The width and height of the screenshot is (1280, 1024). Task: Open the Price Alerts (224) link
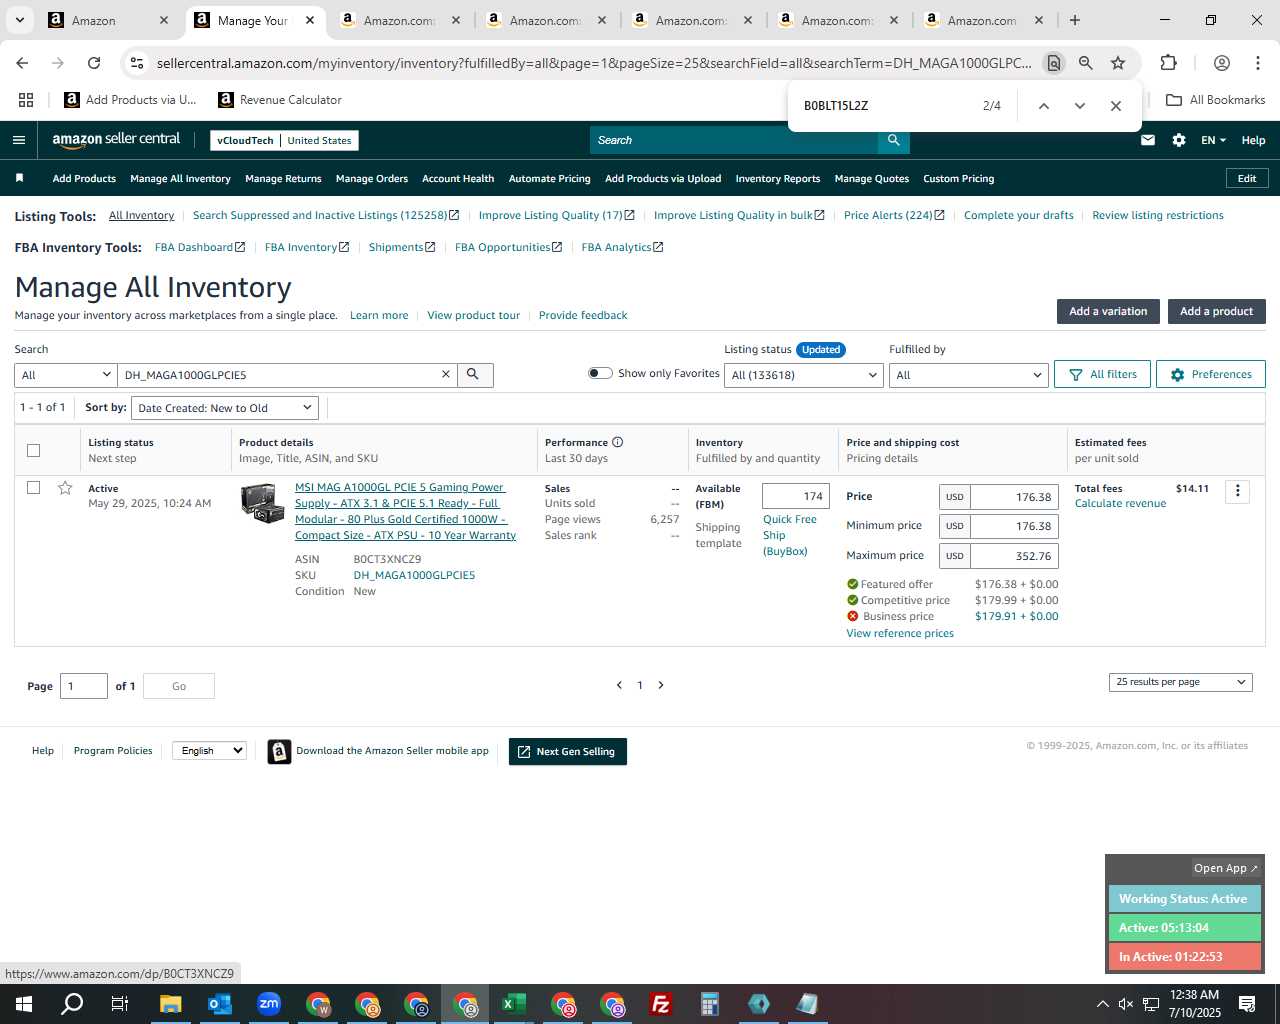(x=893, y=215)
